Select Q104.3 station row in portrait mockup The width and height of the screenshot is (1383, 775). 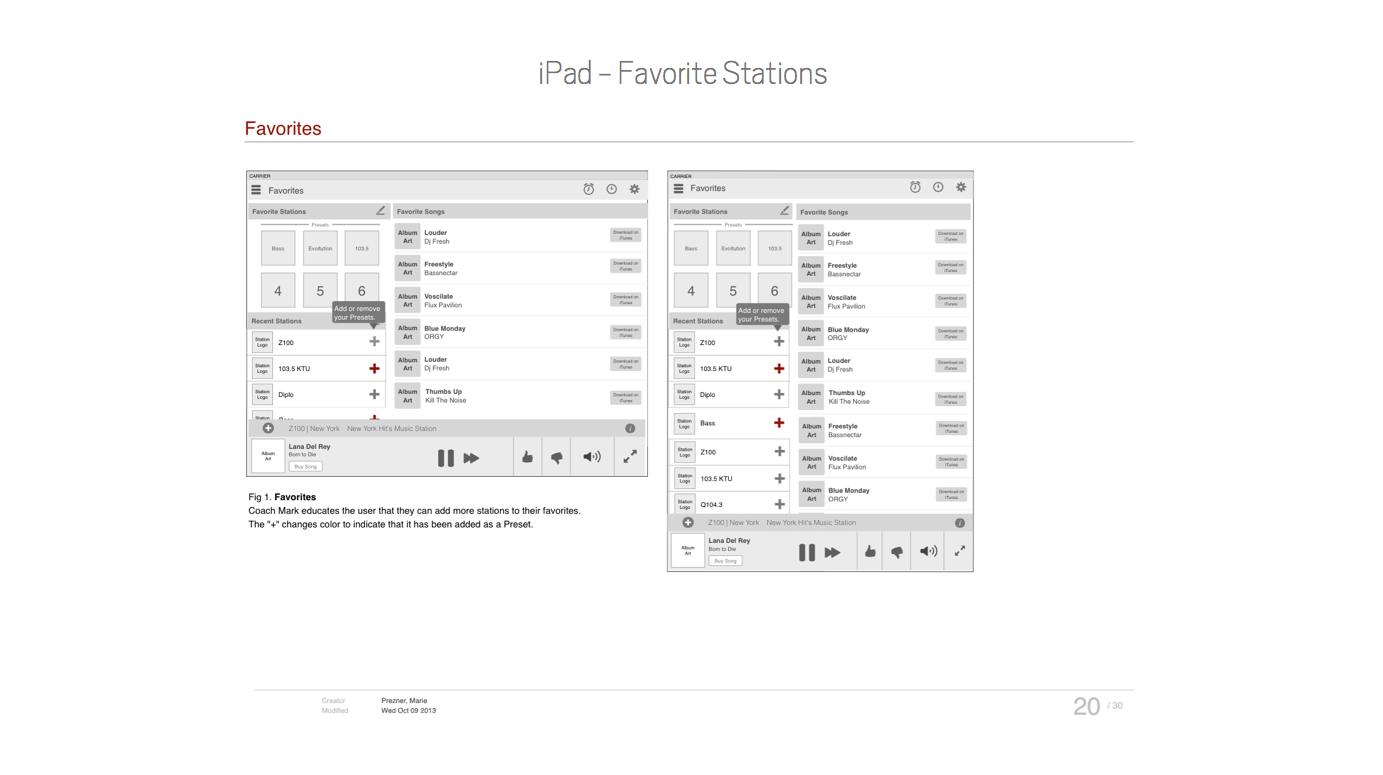(x=730, y=505)
